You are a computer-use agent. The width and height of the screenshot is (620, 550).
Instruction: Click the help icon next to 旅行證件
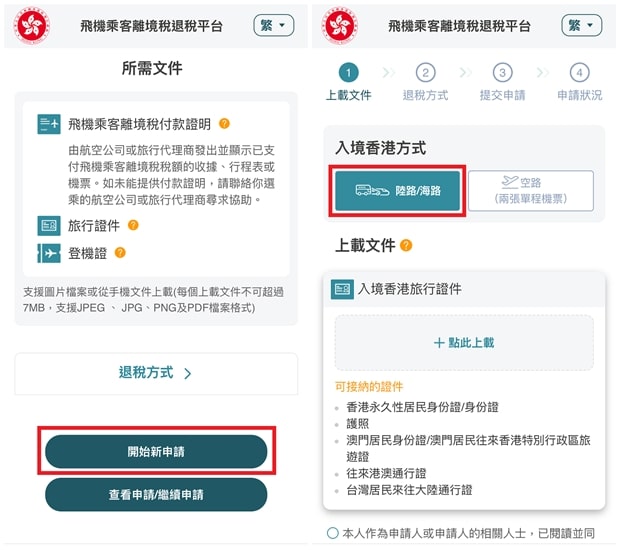tap(133, 225)
